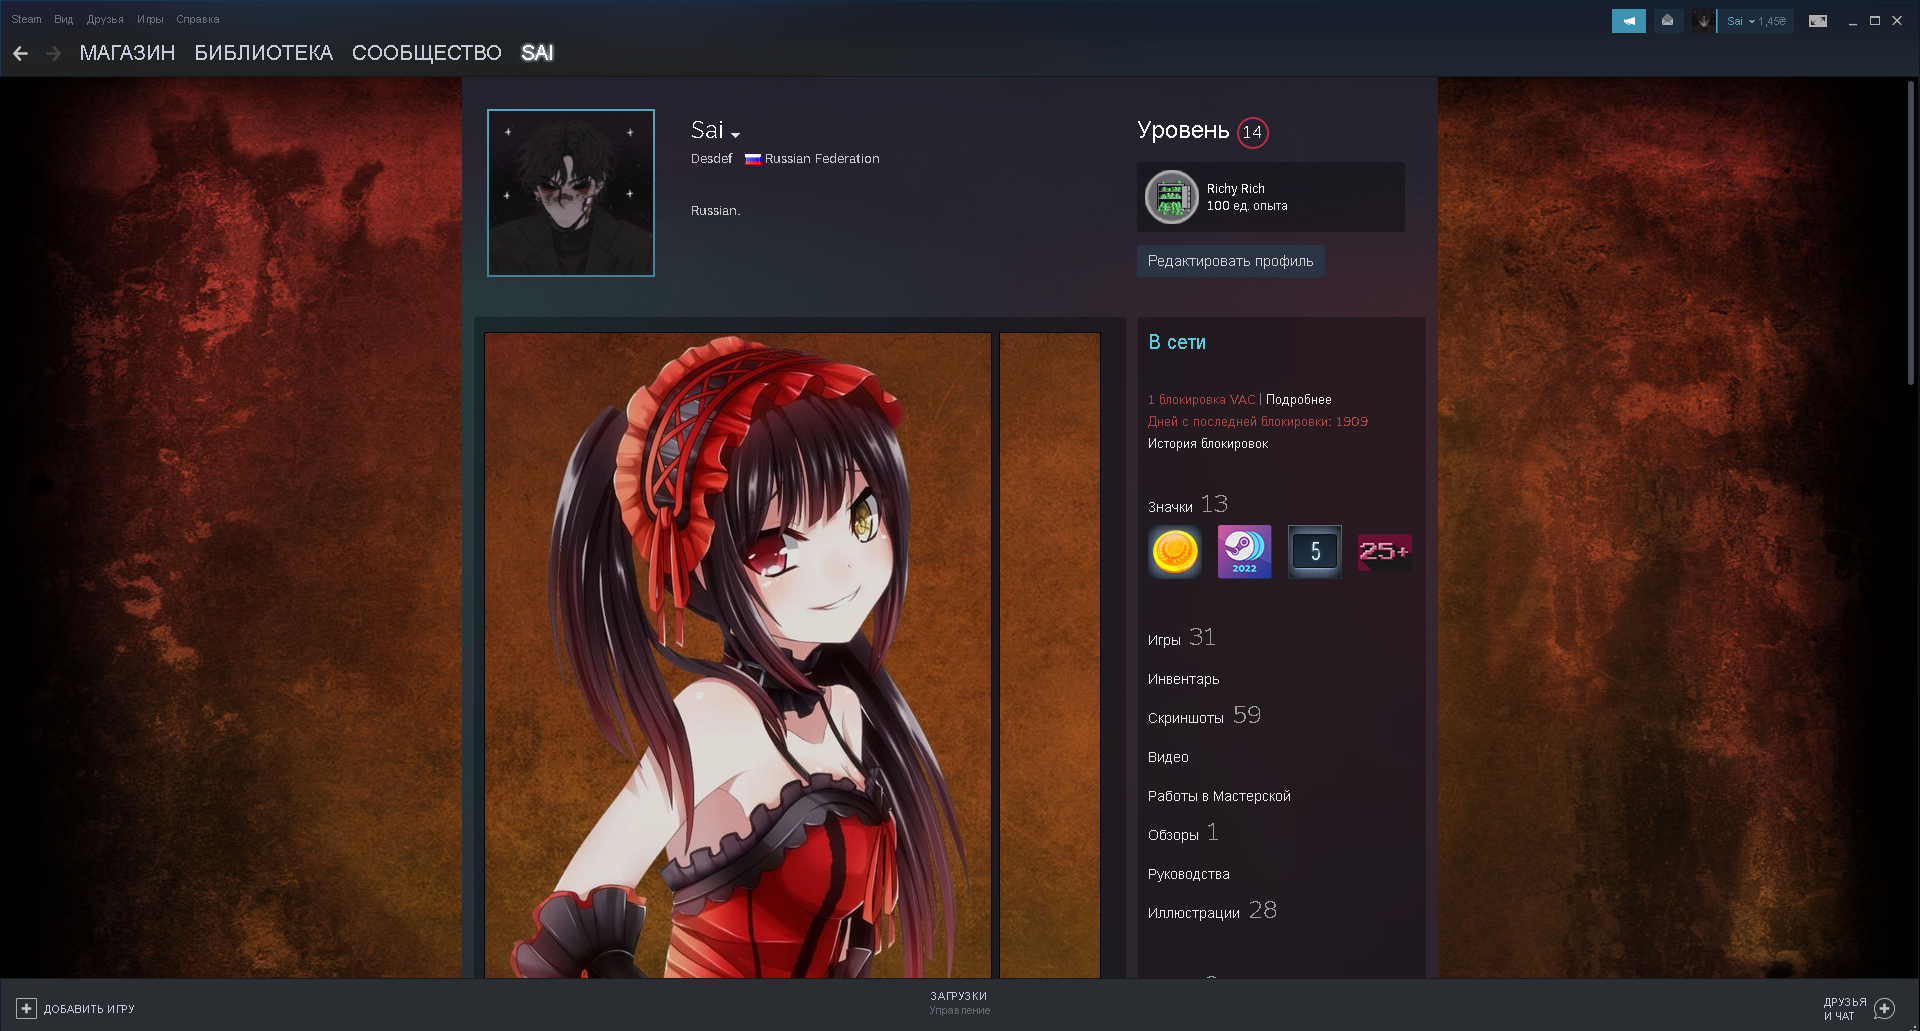The width and height of the screenshot is (1920, 1031).
Task: Open the Справка menu
Action: pos(198,19)
